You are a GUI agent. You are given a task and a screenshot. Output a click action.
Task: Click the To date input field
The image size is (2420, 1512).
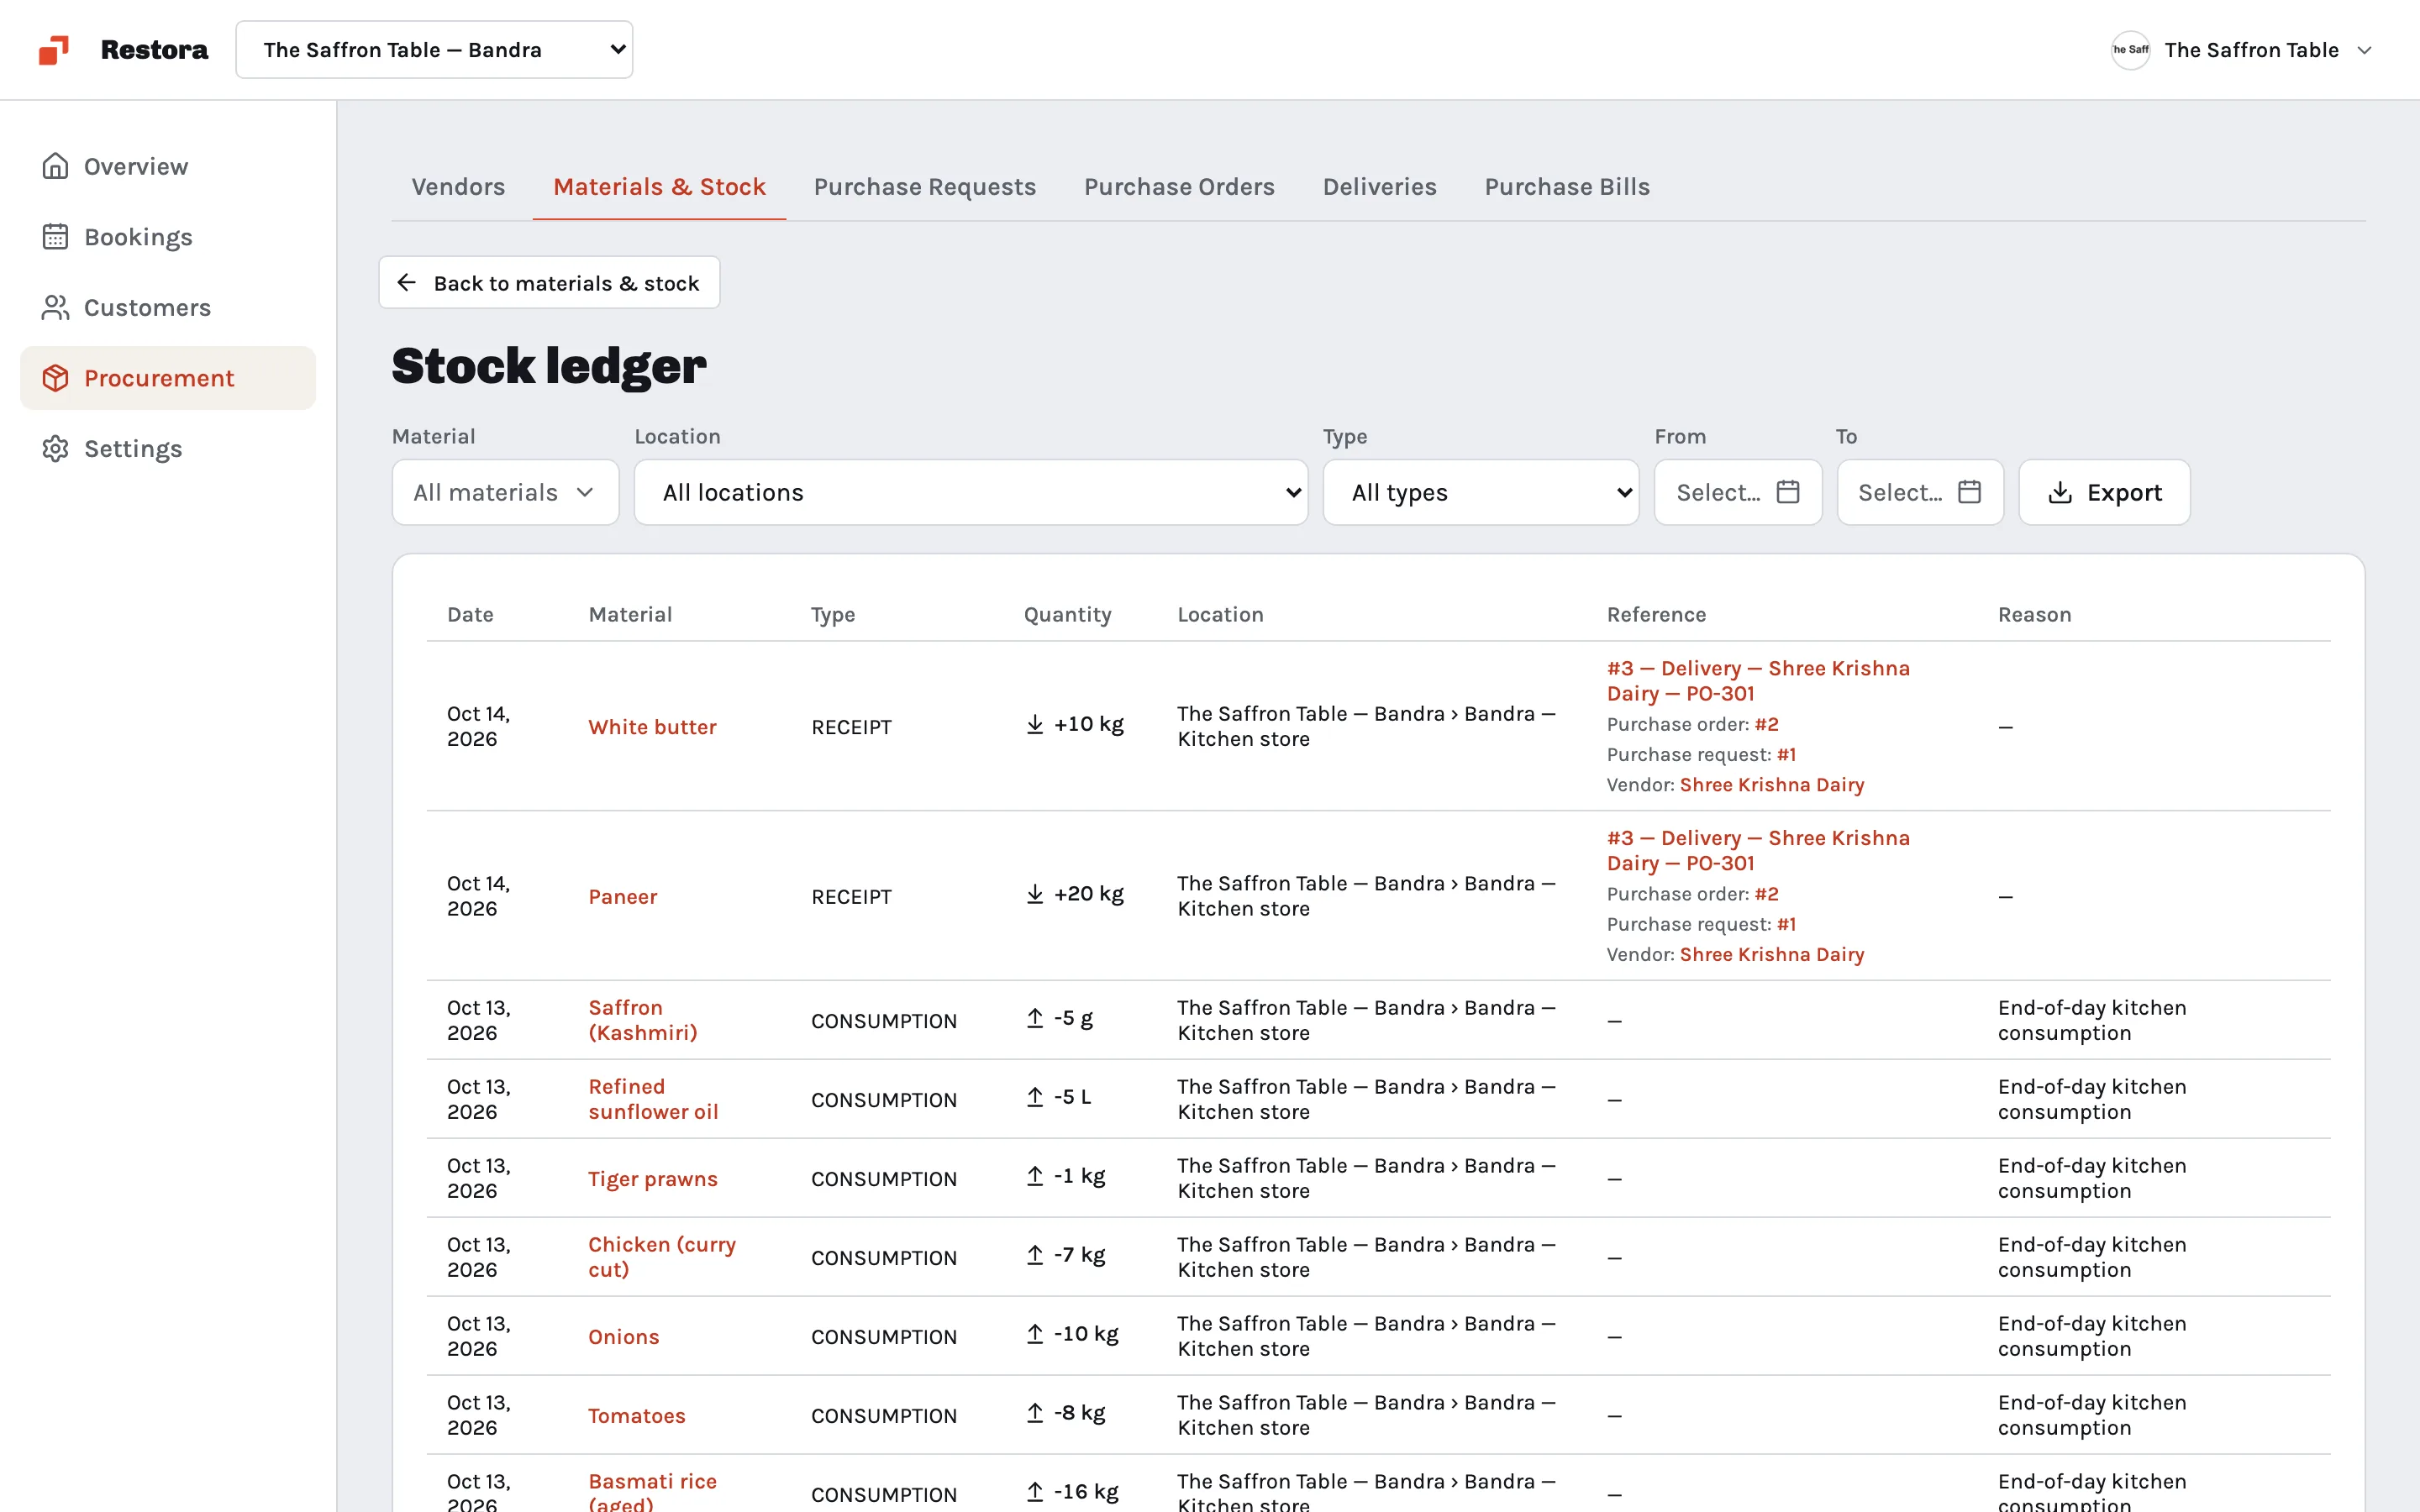point(1920,492)
